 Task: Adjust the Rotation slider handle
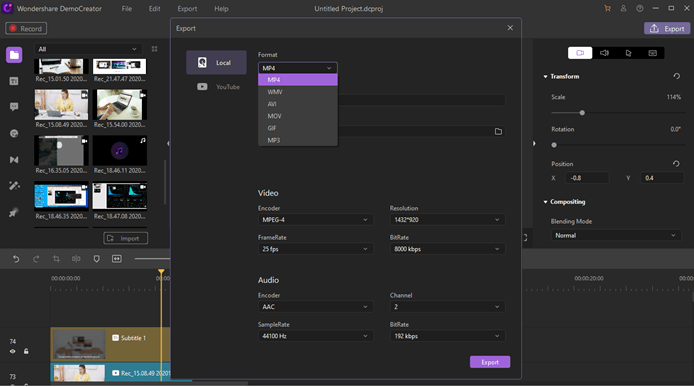[554, 145]
